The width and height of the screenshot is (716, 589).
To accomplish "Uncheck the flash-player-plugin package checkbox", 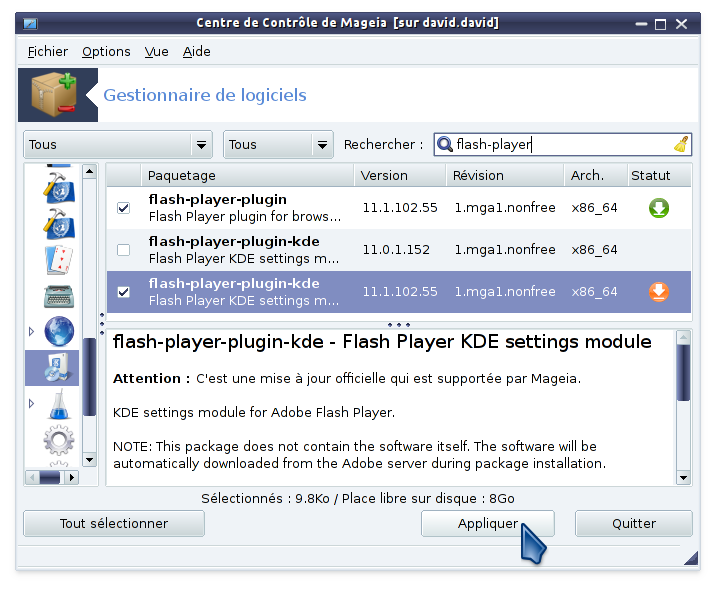I will (x=123, y=208).
